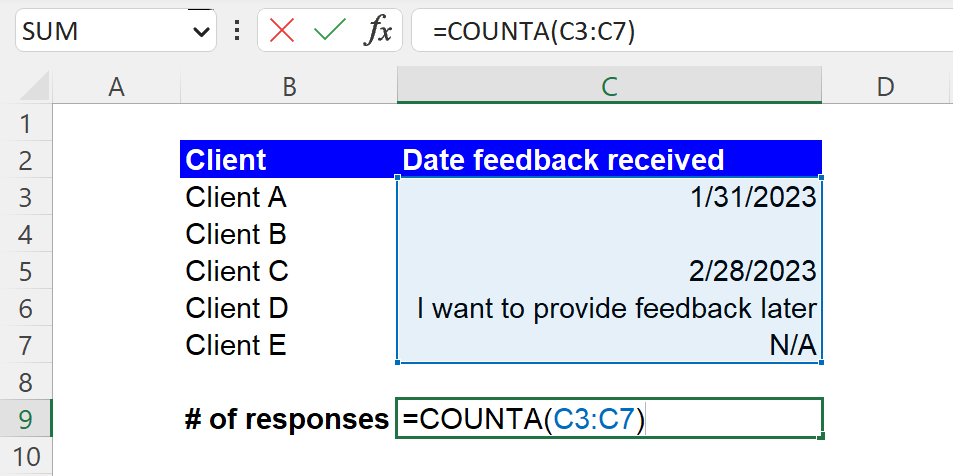Screen dimensions: 953x476
Task: Confirm the formula with the green checkmark
Action: [x=329, y=30]
